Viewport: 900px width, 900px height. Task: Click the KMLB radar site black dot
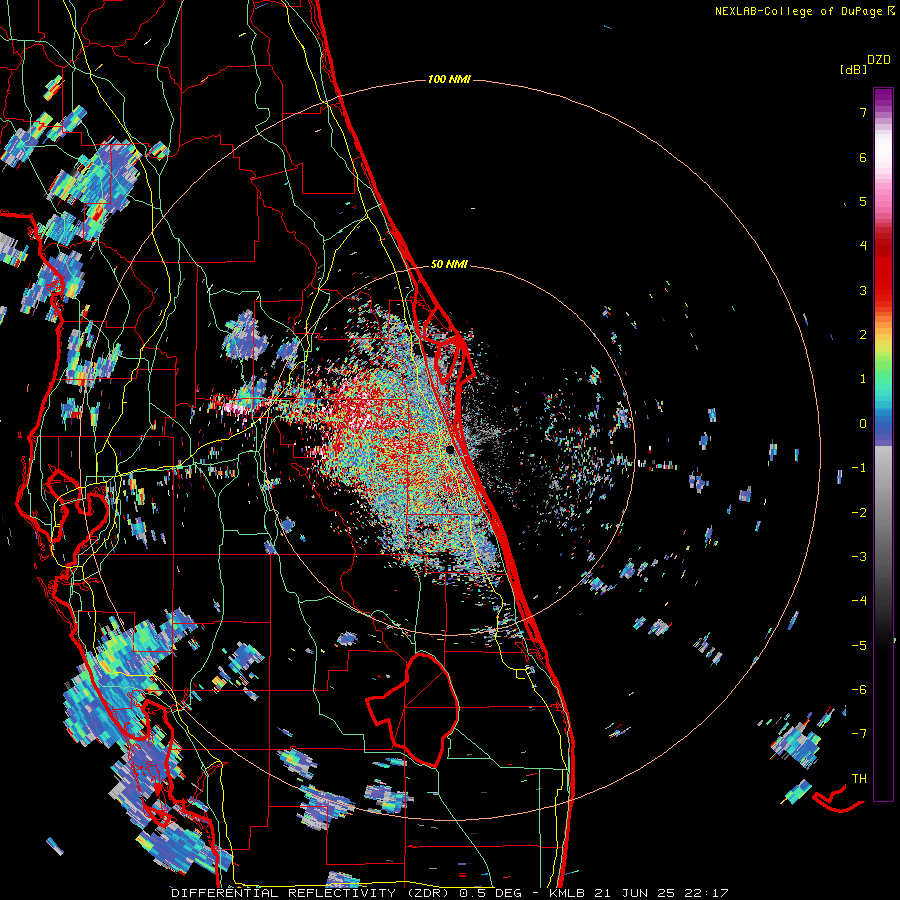point(451,449)
